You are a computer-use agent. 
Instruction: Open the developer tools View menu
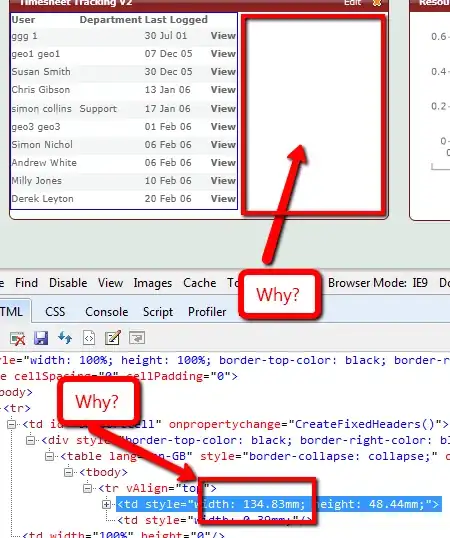click(110, 283)
